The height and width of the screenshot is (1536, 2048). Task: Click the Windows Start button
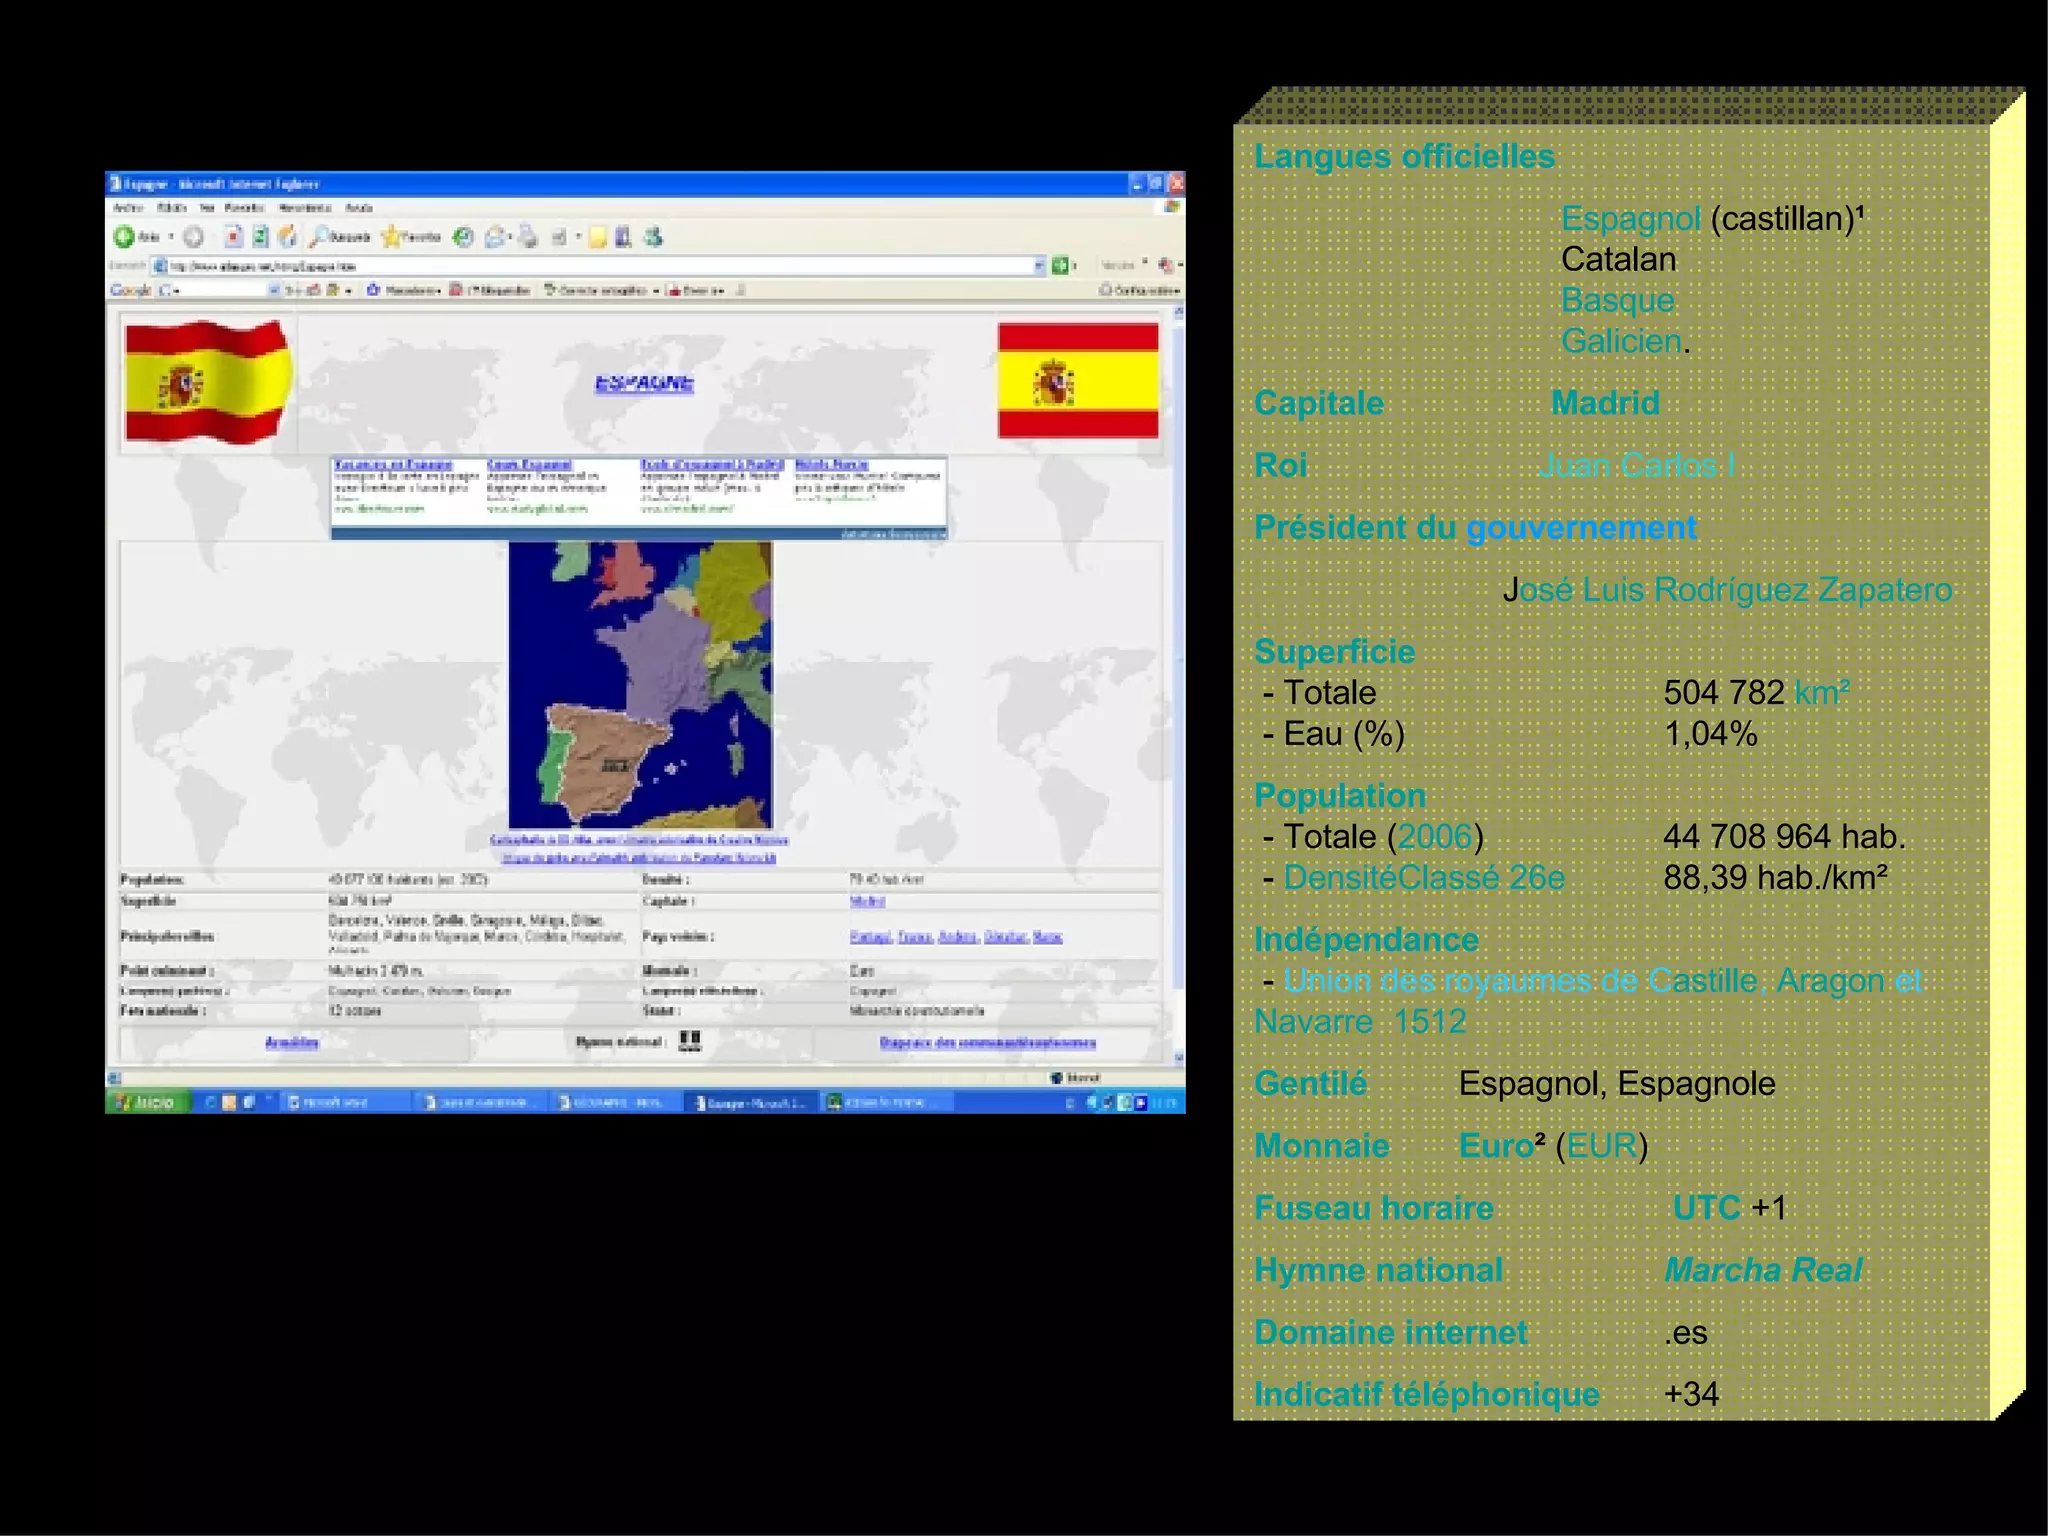147,1102
